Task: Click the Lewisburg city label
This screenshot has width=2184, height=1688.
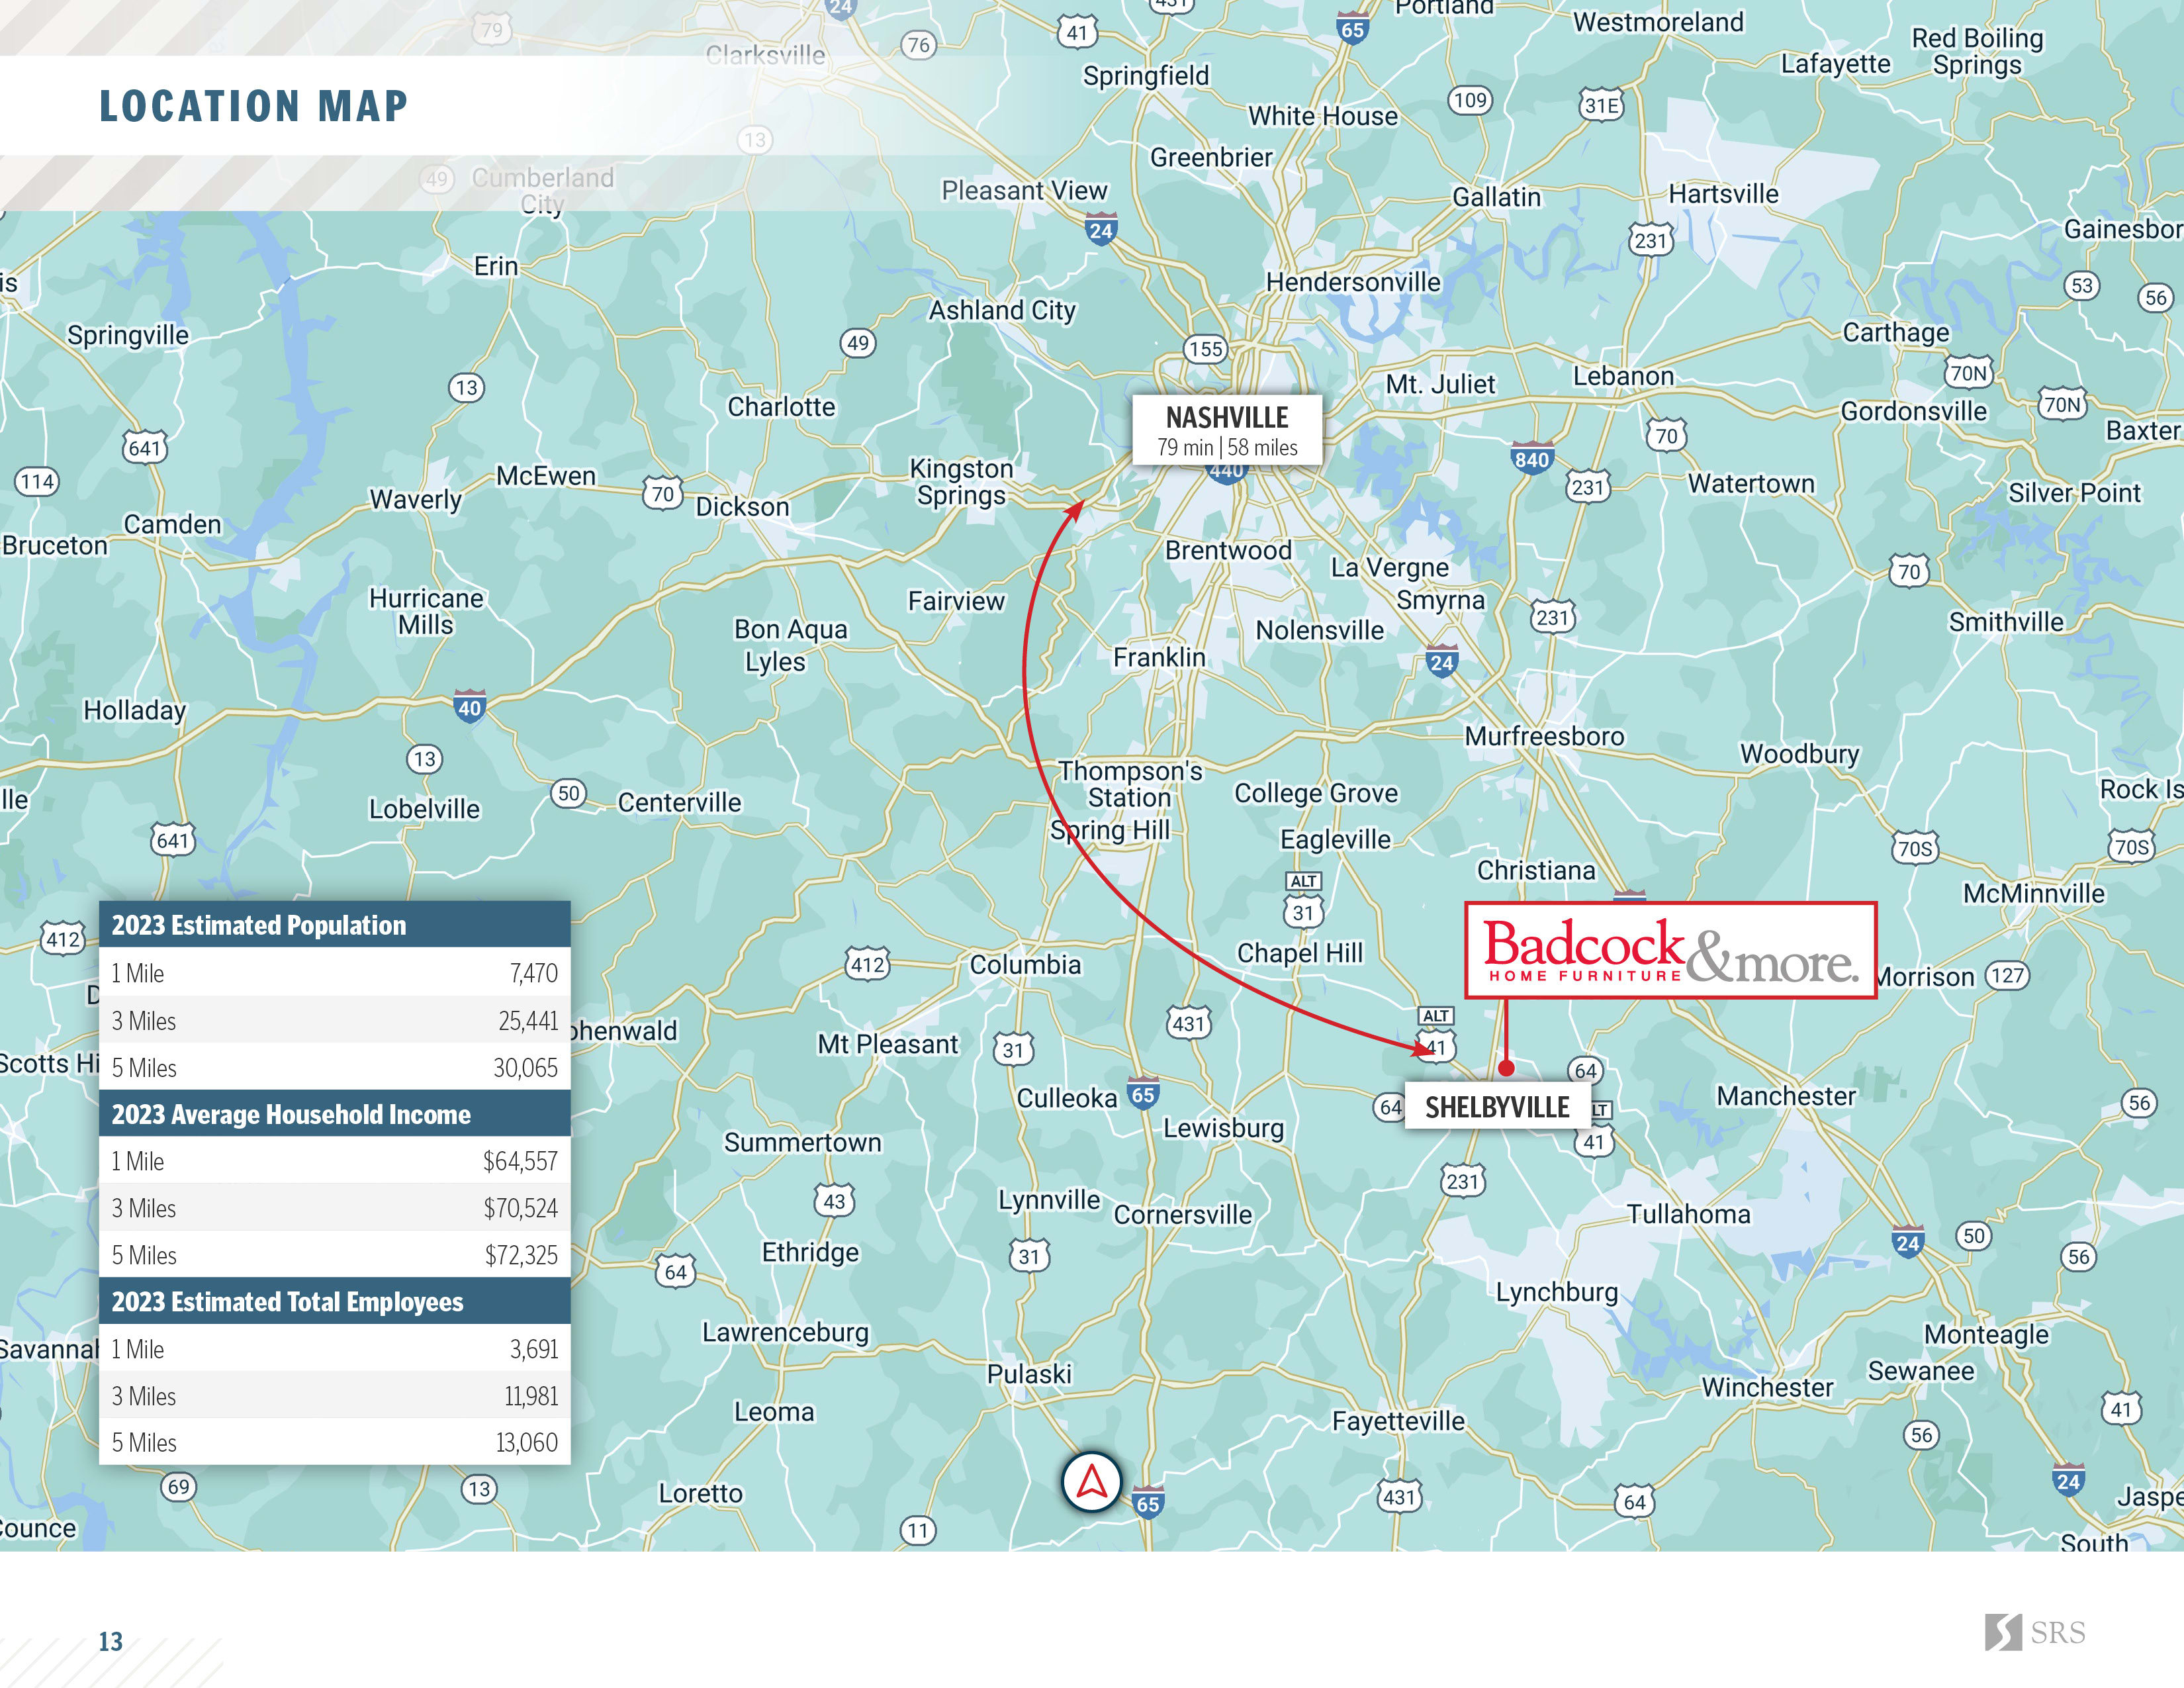Action: 1223,1128
